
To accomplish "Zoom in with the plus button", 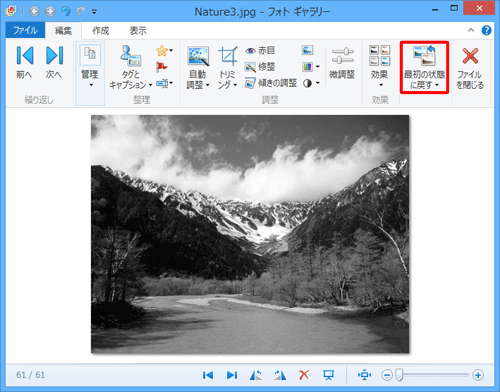I will pyautogui.click(x=478, y=375).
